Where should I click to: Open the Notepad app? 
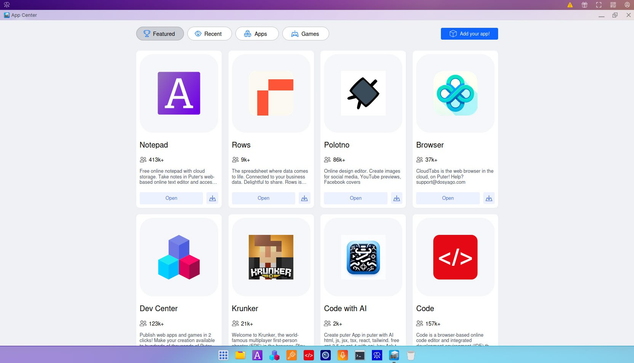point(171,198)
